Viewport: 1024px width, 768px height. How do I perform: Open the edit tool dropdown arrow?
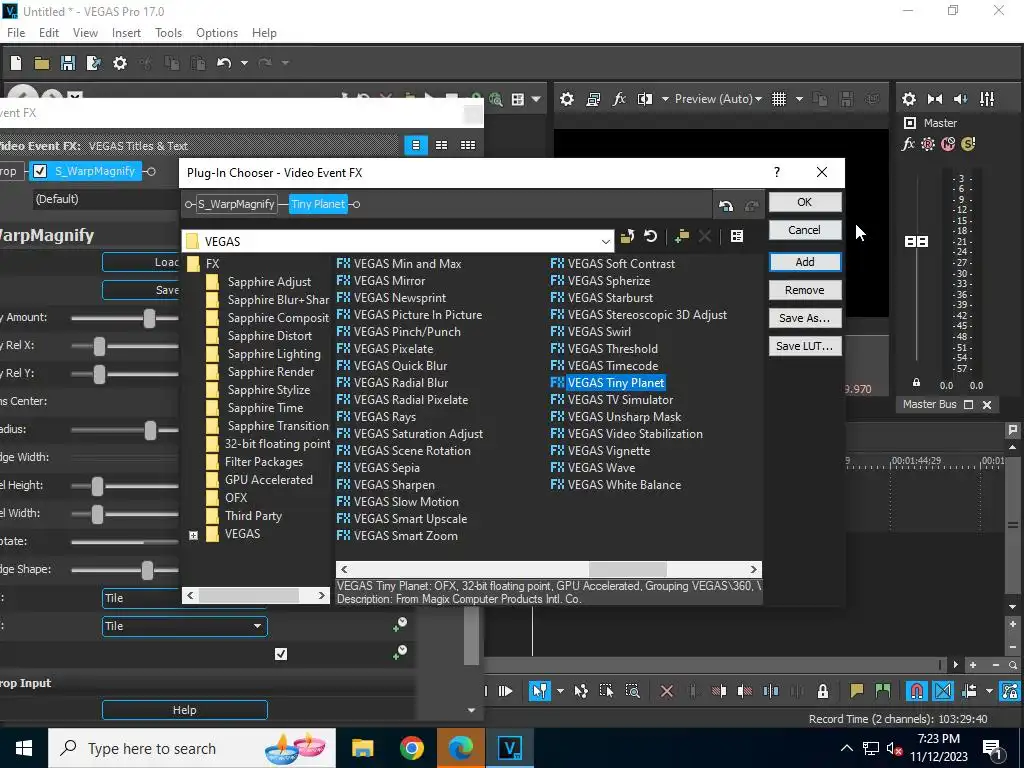[x=560, y=691]
